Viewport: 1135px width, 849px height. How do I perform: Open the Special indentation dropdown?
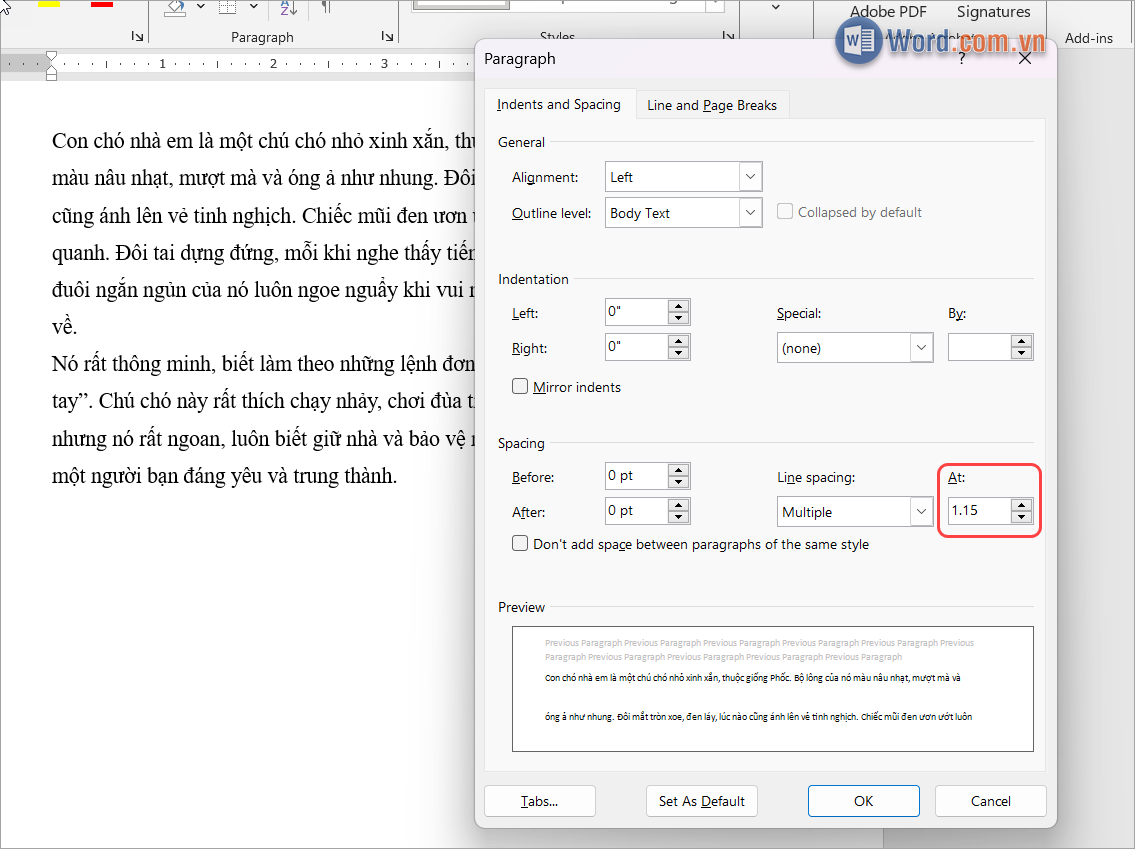tap(921, 348)
